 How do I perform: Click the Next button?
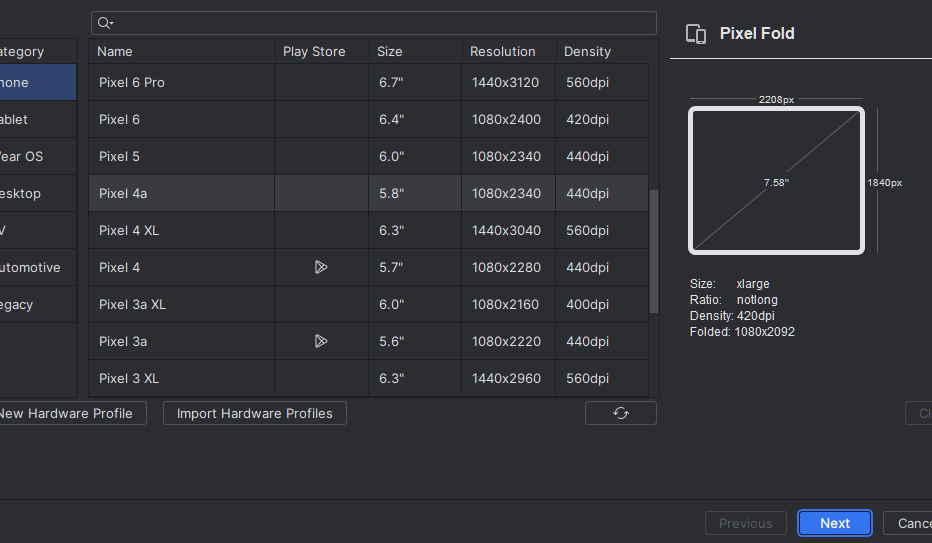coord(835,523)
